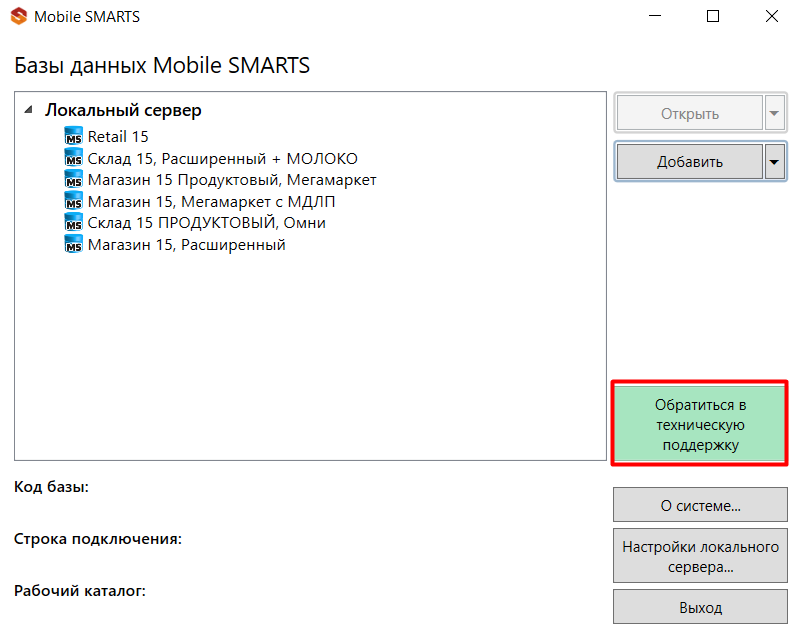
Task: Minimize the Mobile SMARTS window
Action: pos(655,16)
